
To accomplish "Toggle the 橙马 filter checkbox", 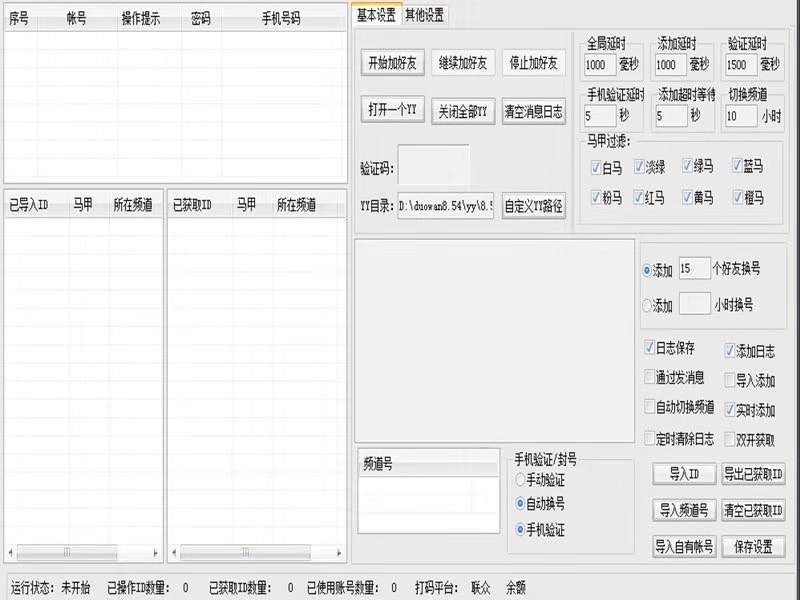I will pyautogui.click(x=737, y=197).
